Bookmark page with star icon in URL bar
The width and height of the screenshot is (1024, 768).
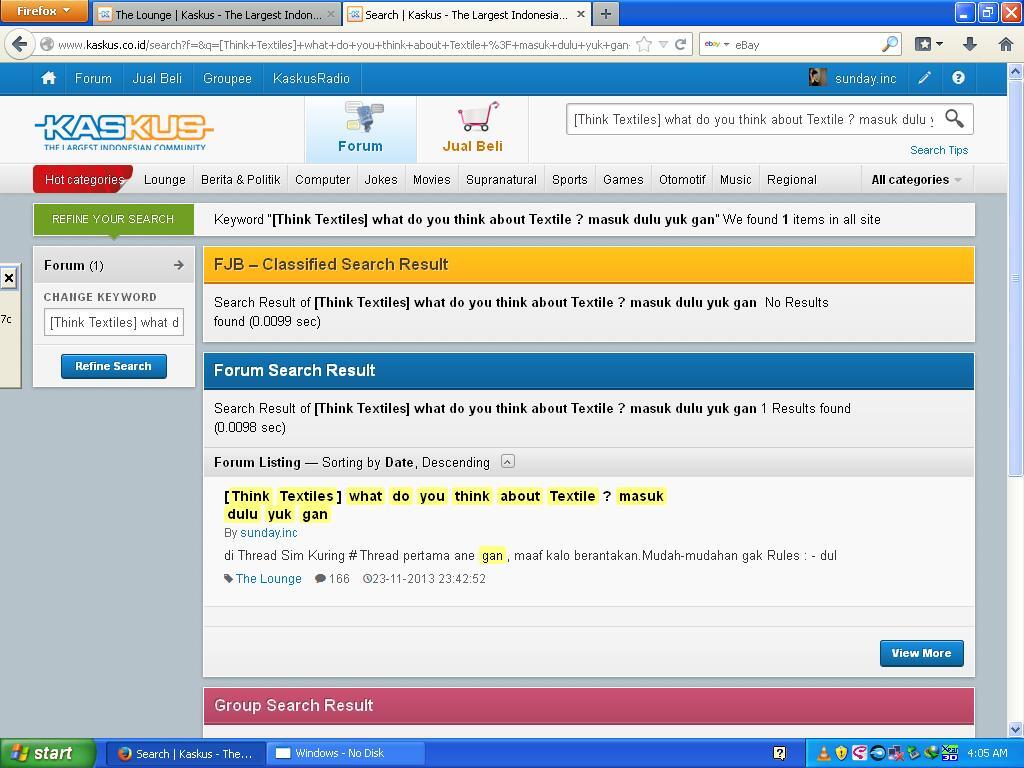pyautogui.click(x=644, y=44)
